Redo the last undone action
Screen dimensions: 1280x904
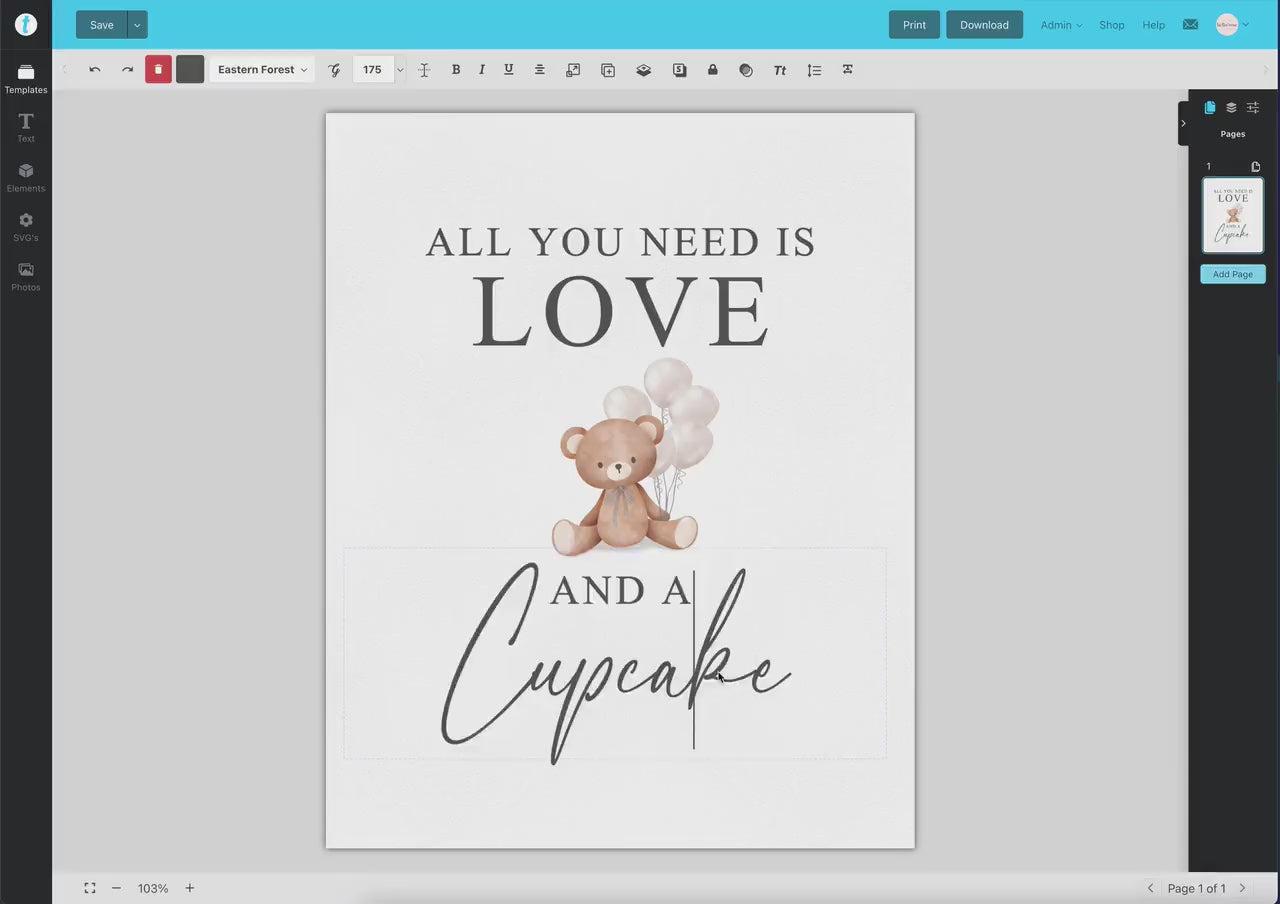127,70
